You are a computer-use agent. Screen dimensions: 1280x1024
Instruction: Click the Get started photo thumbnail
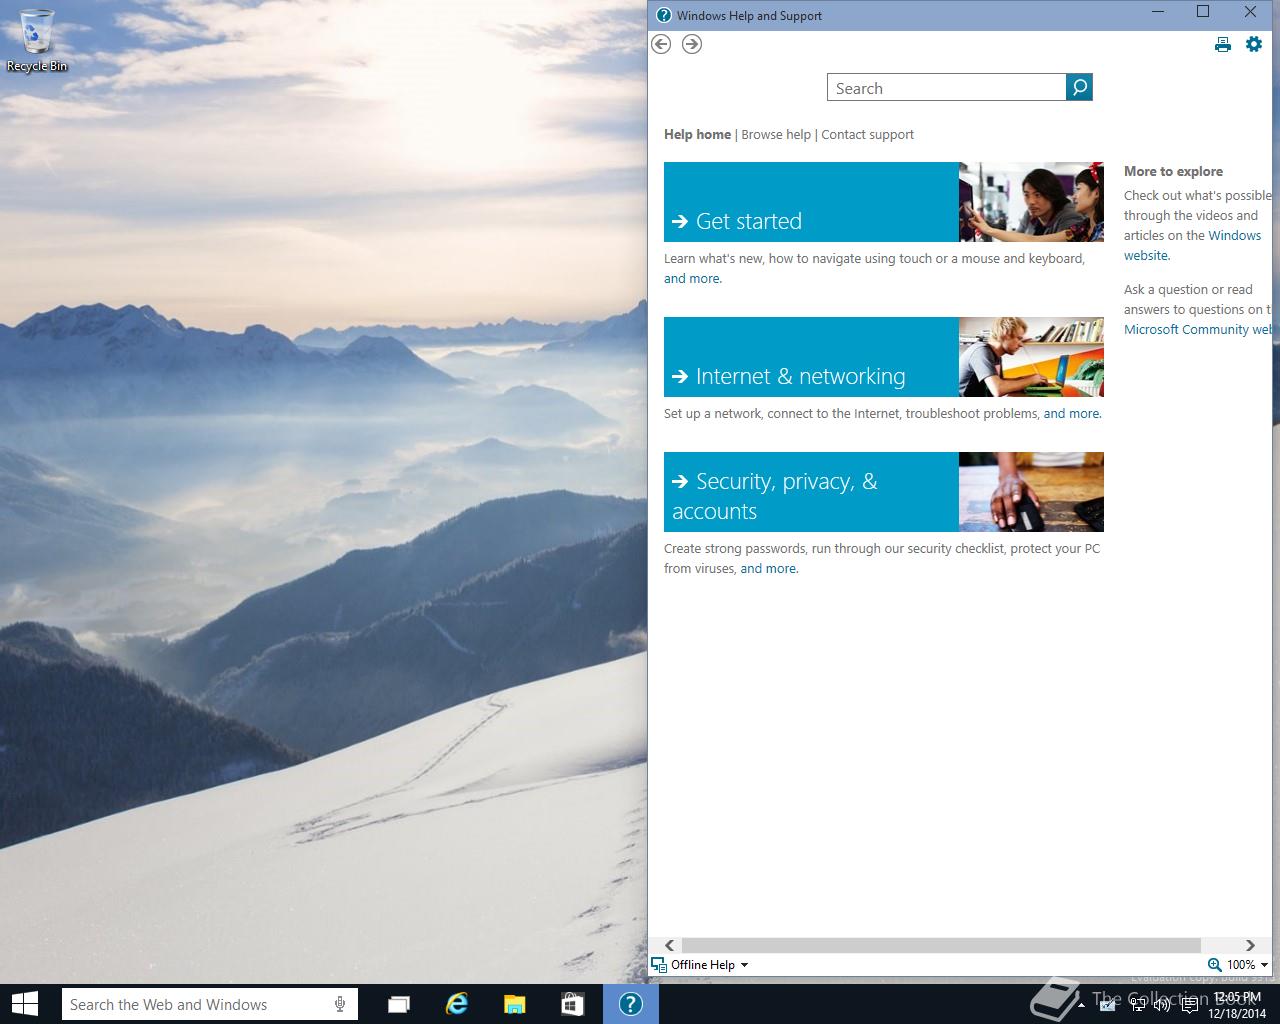[x=1031, y=202]
